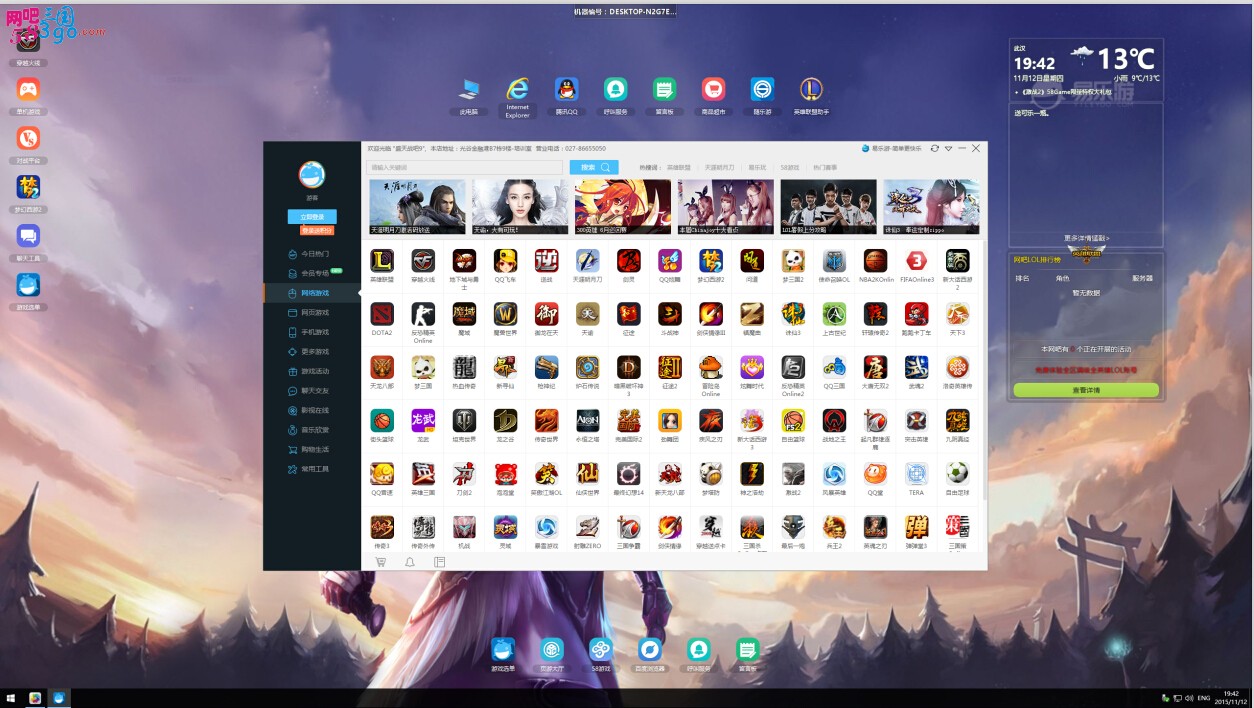This screenshot has height=708, width=1254.
Task: Launch 最终幻想14 game icon
Action: [629, 473]
